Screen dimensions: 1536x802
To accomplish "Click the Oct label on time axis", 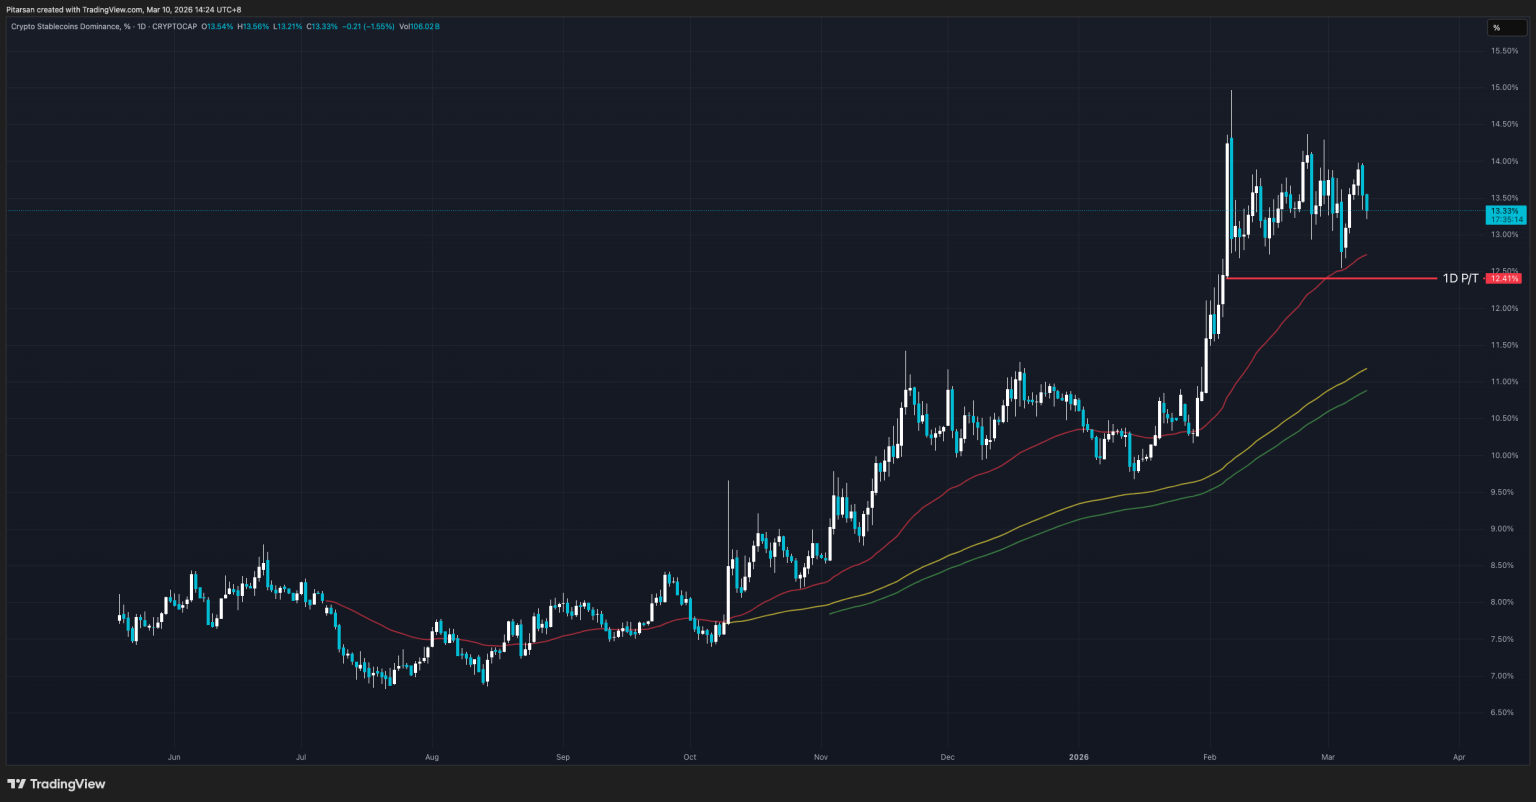I will [689, 757].
